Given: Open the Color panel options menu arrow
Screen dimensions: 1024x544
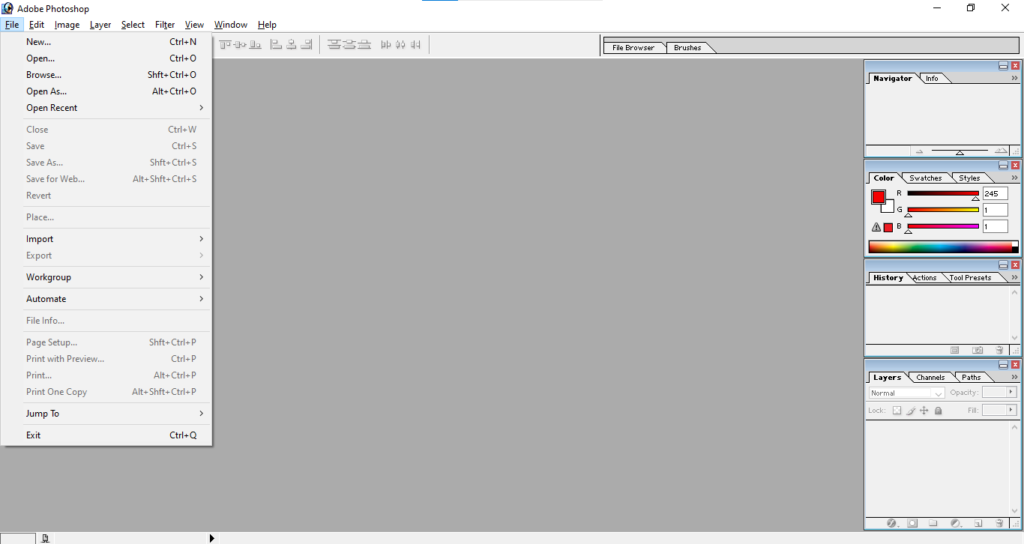Looking at the screenshot, I should pos(1014,178).
